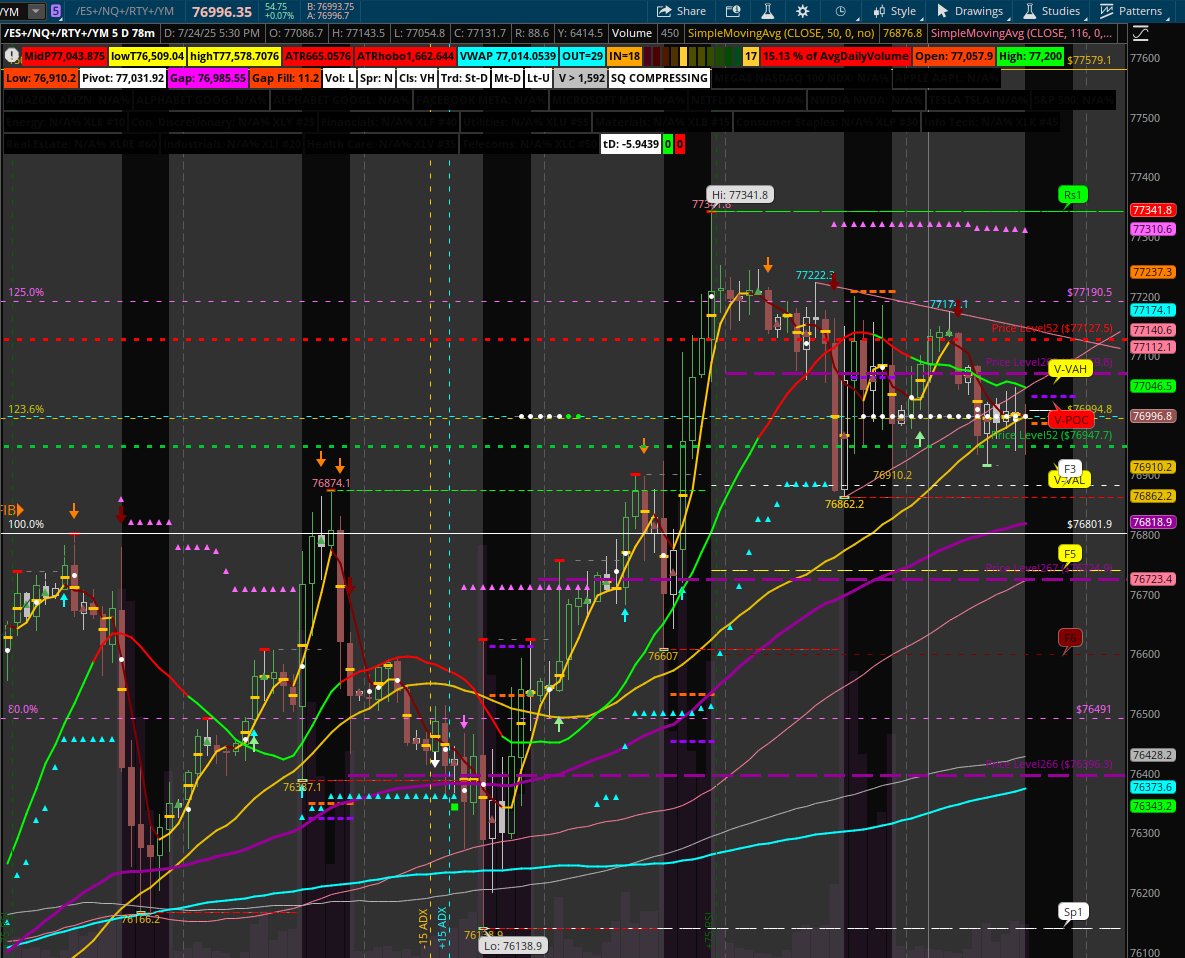Click the price axis scale icon
Viewport: 1185px width, 958px height.
pos(1140,33)
